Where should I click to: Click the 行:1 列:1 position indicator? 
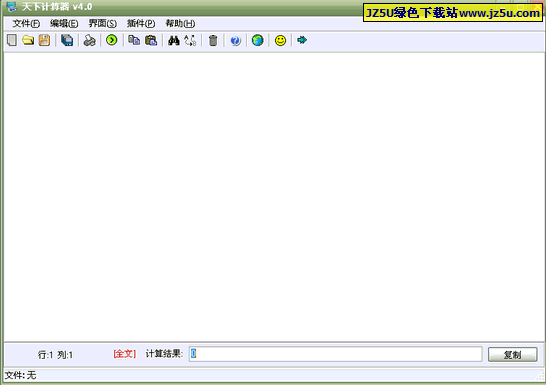coord(55,355)
